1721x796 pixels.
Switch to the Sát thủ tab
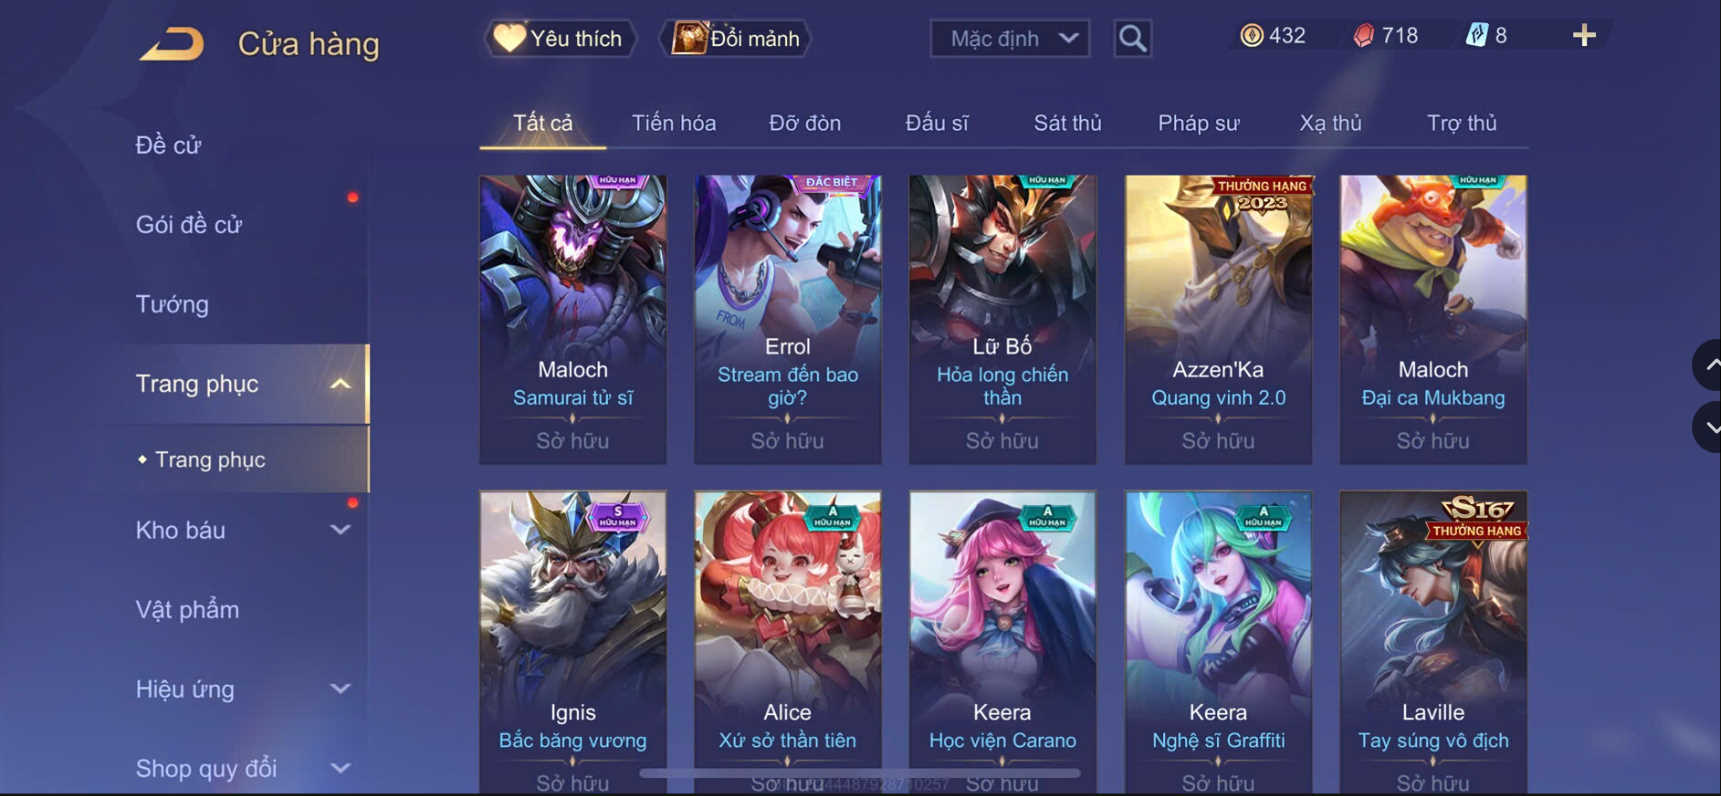tap(1067, 123)
